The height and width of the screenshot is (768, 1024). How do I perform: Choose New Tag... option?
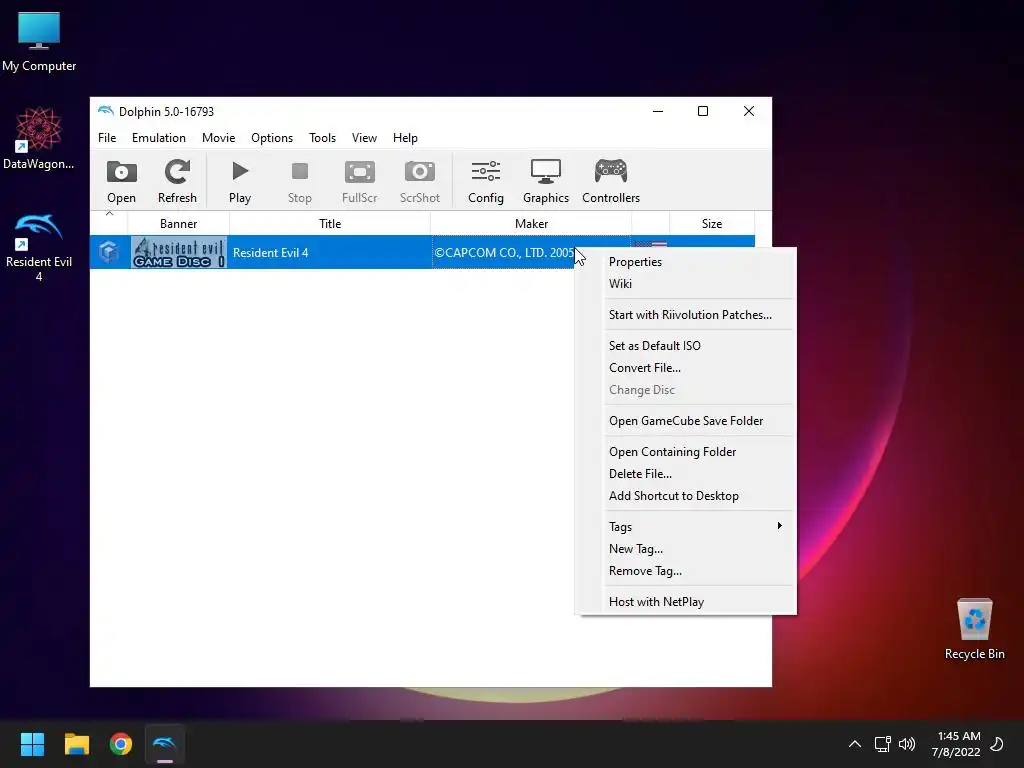[686, 549]
